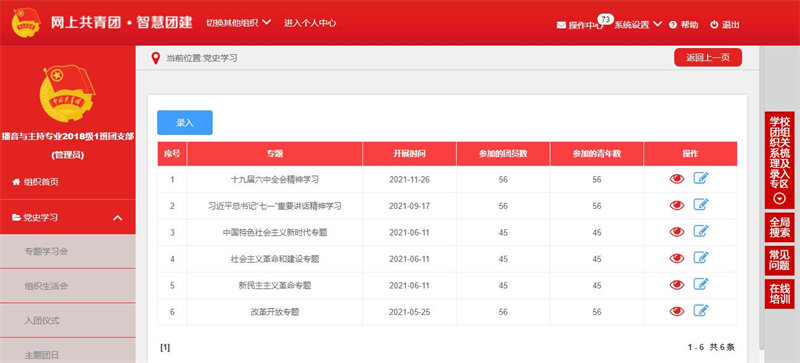Click the 返回上一页 button
Viewport: 800px width, 363px height.
(708, 58)
